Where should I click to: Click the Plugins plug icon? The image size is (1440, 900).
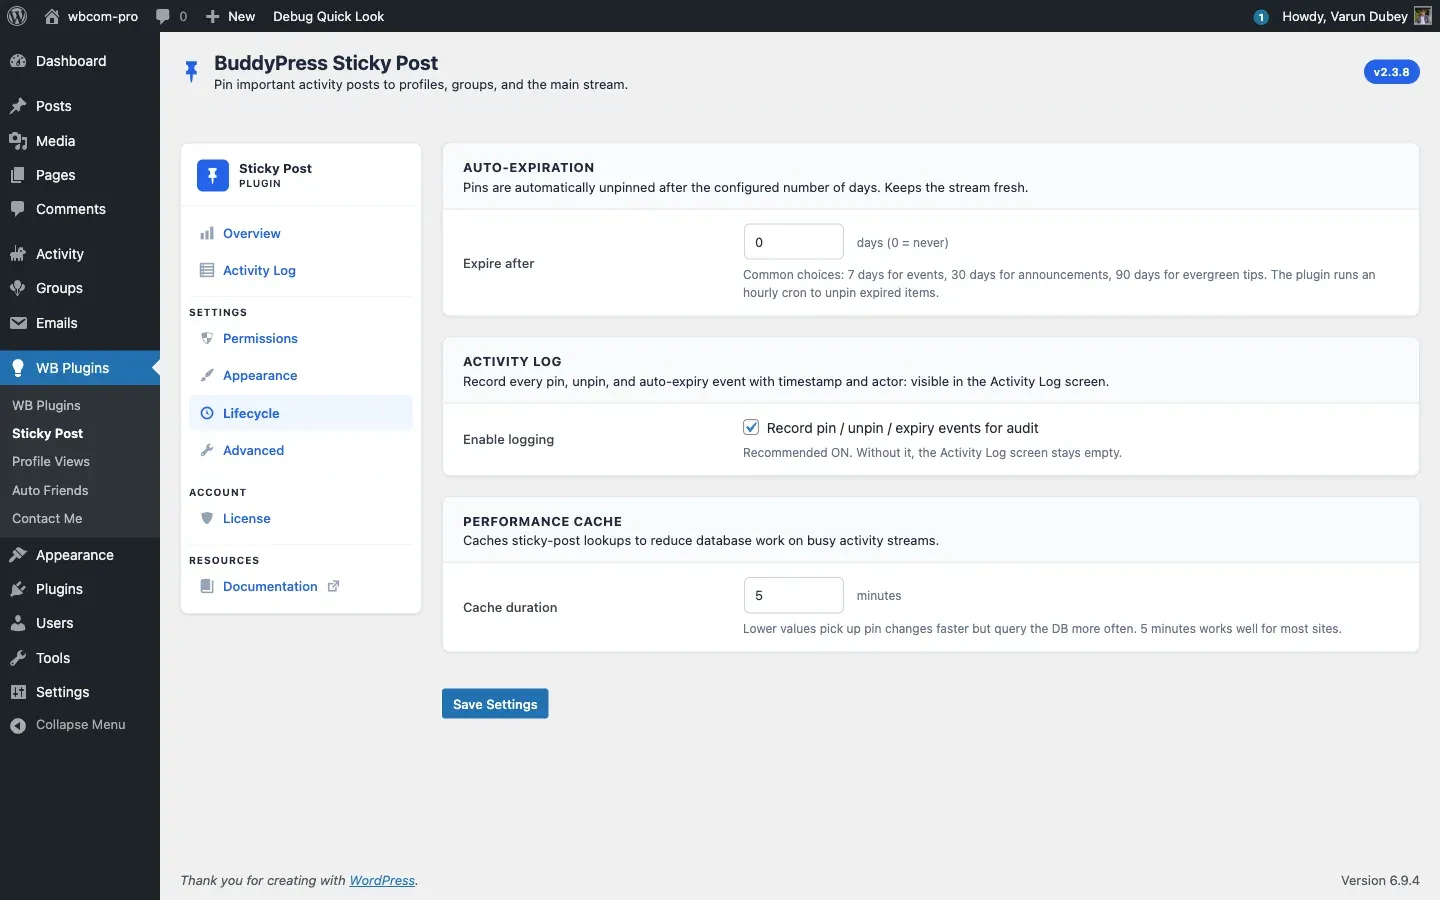pos(18,589)
